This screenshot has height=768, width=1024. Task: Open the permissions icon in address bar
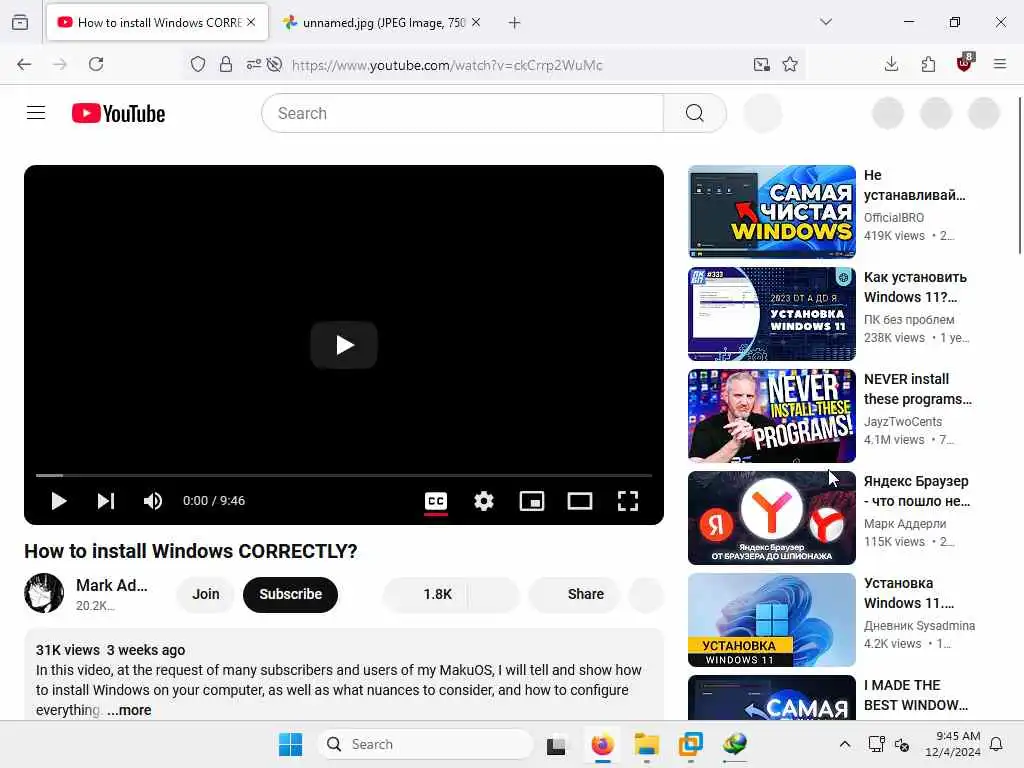(x=253, y=64)
